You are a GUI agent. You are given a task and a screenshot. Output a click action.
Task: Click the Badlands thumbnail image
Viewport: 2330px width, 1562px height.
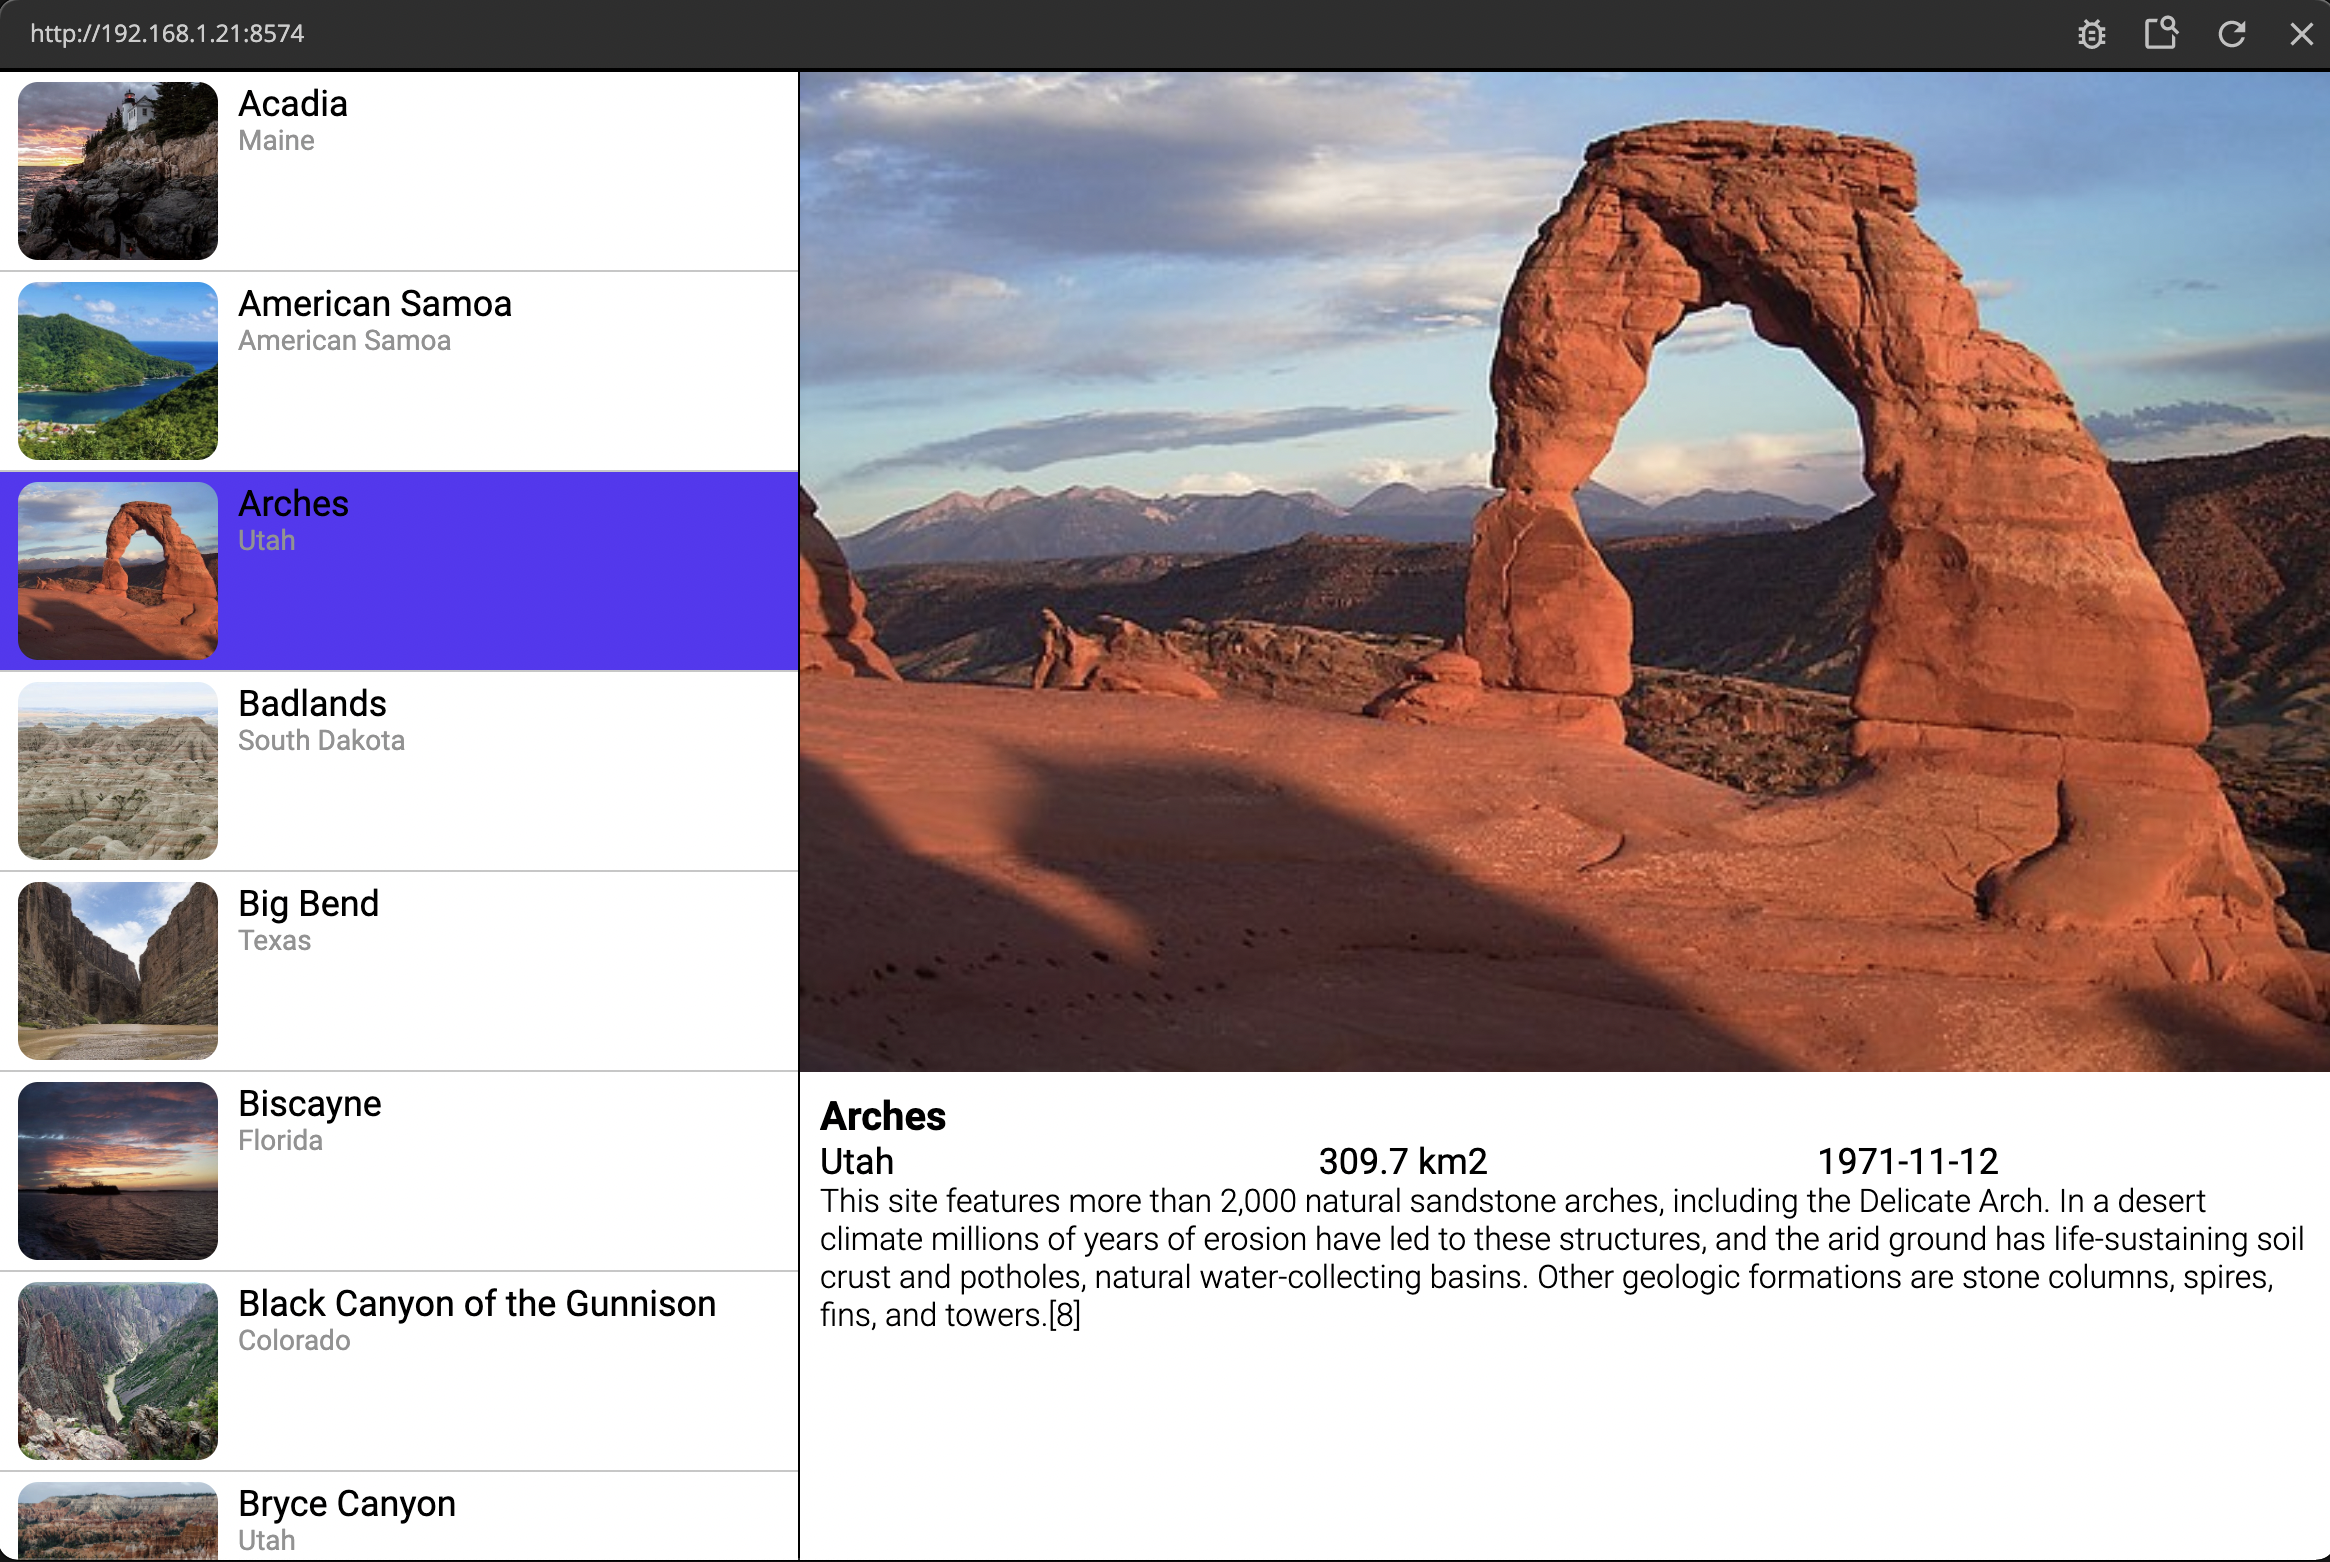point(118,771)
